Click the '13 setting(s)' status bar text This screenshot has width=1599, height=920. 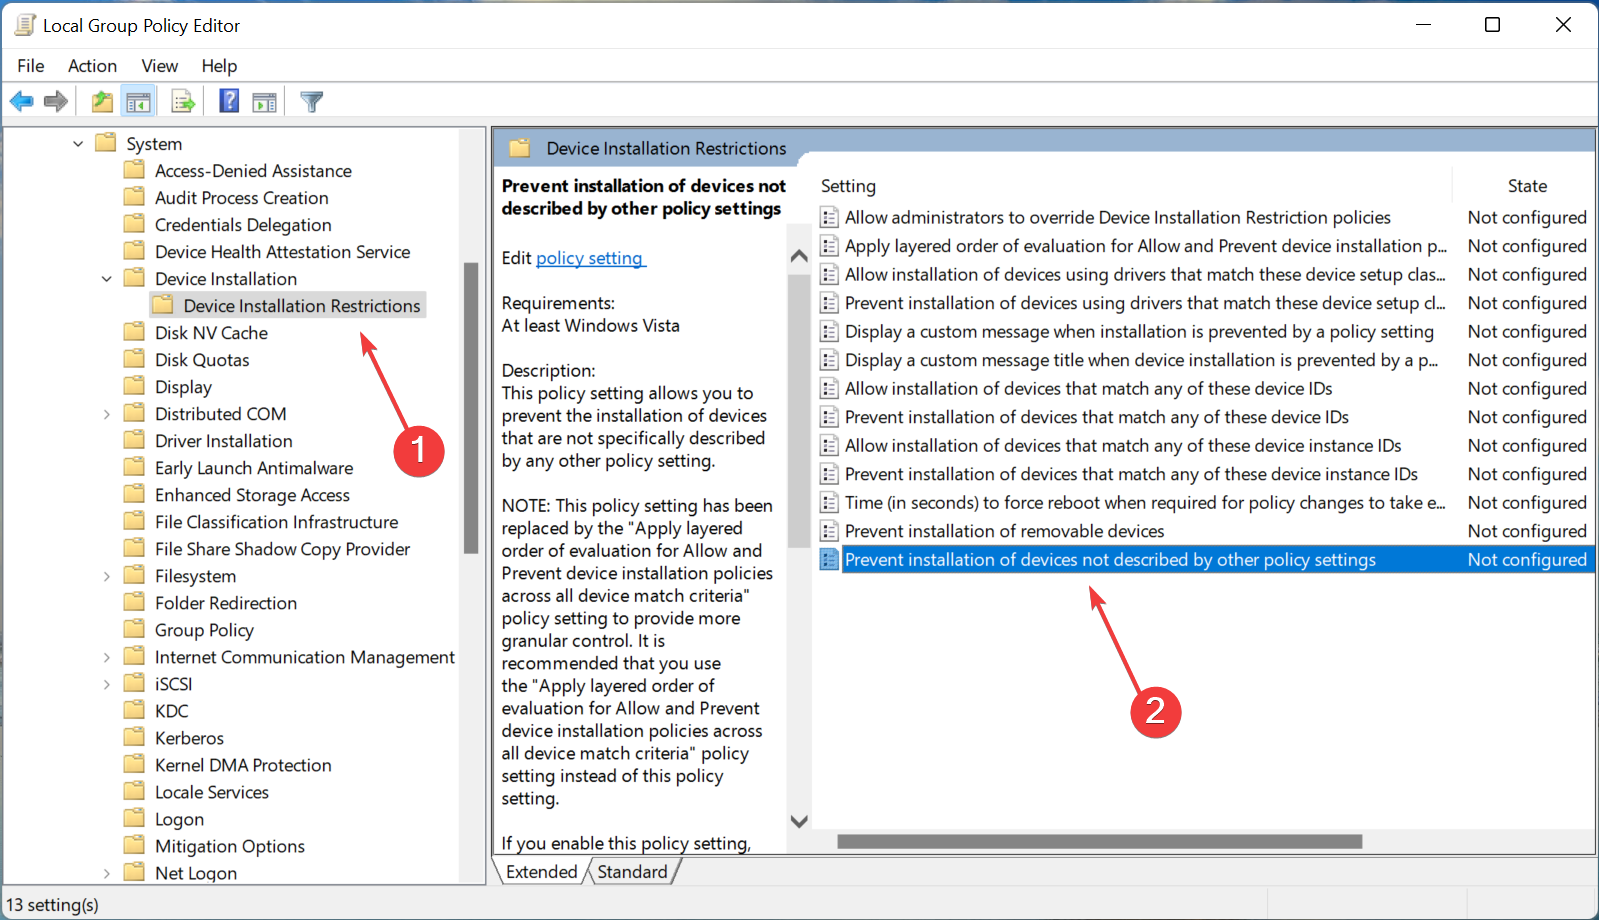(53, 904)
